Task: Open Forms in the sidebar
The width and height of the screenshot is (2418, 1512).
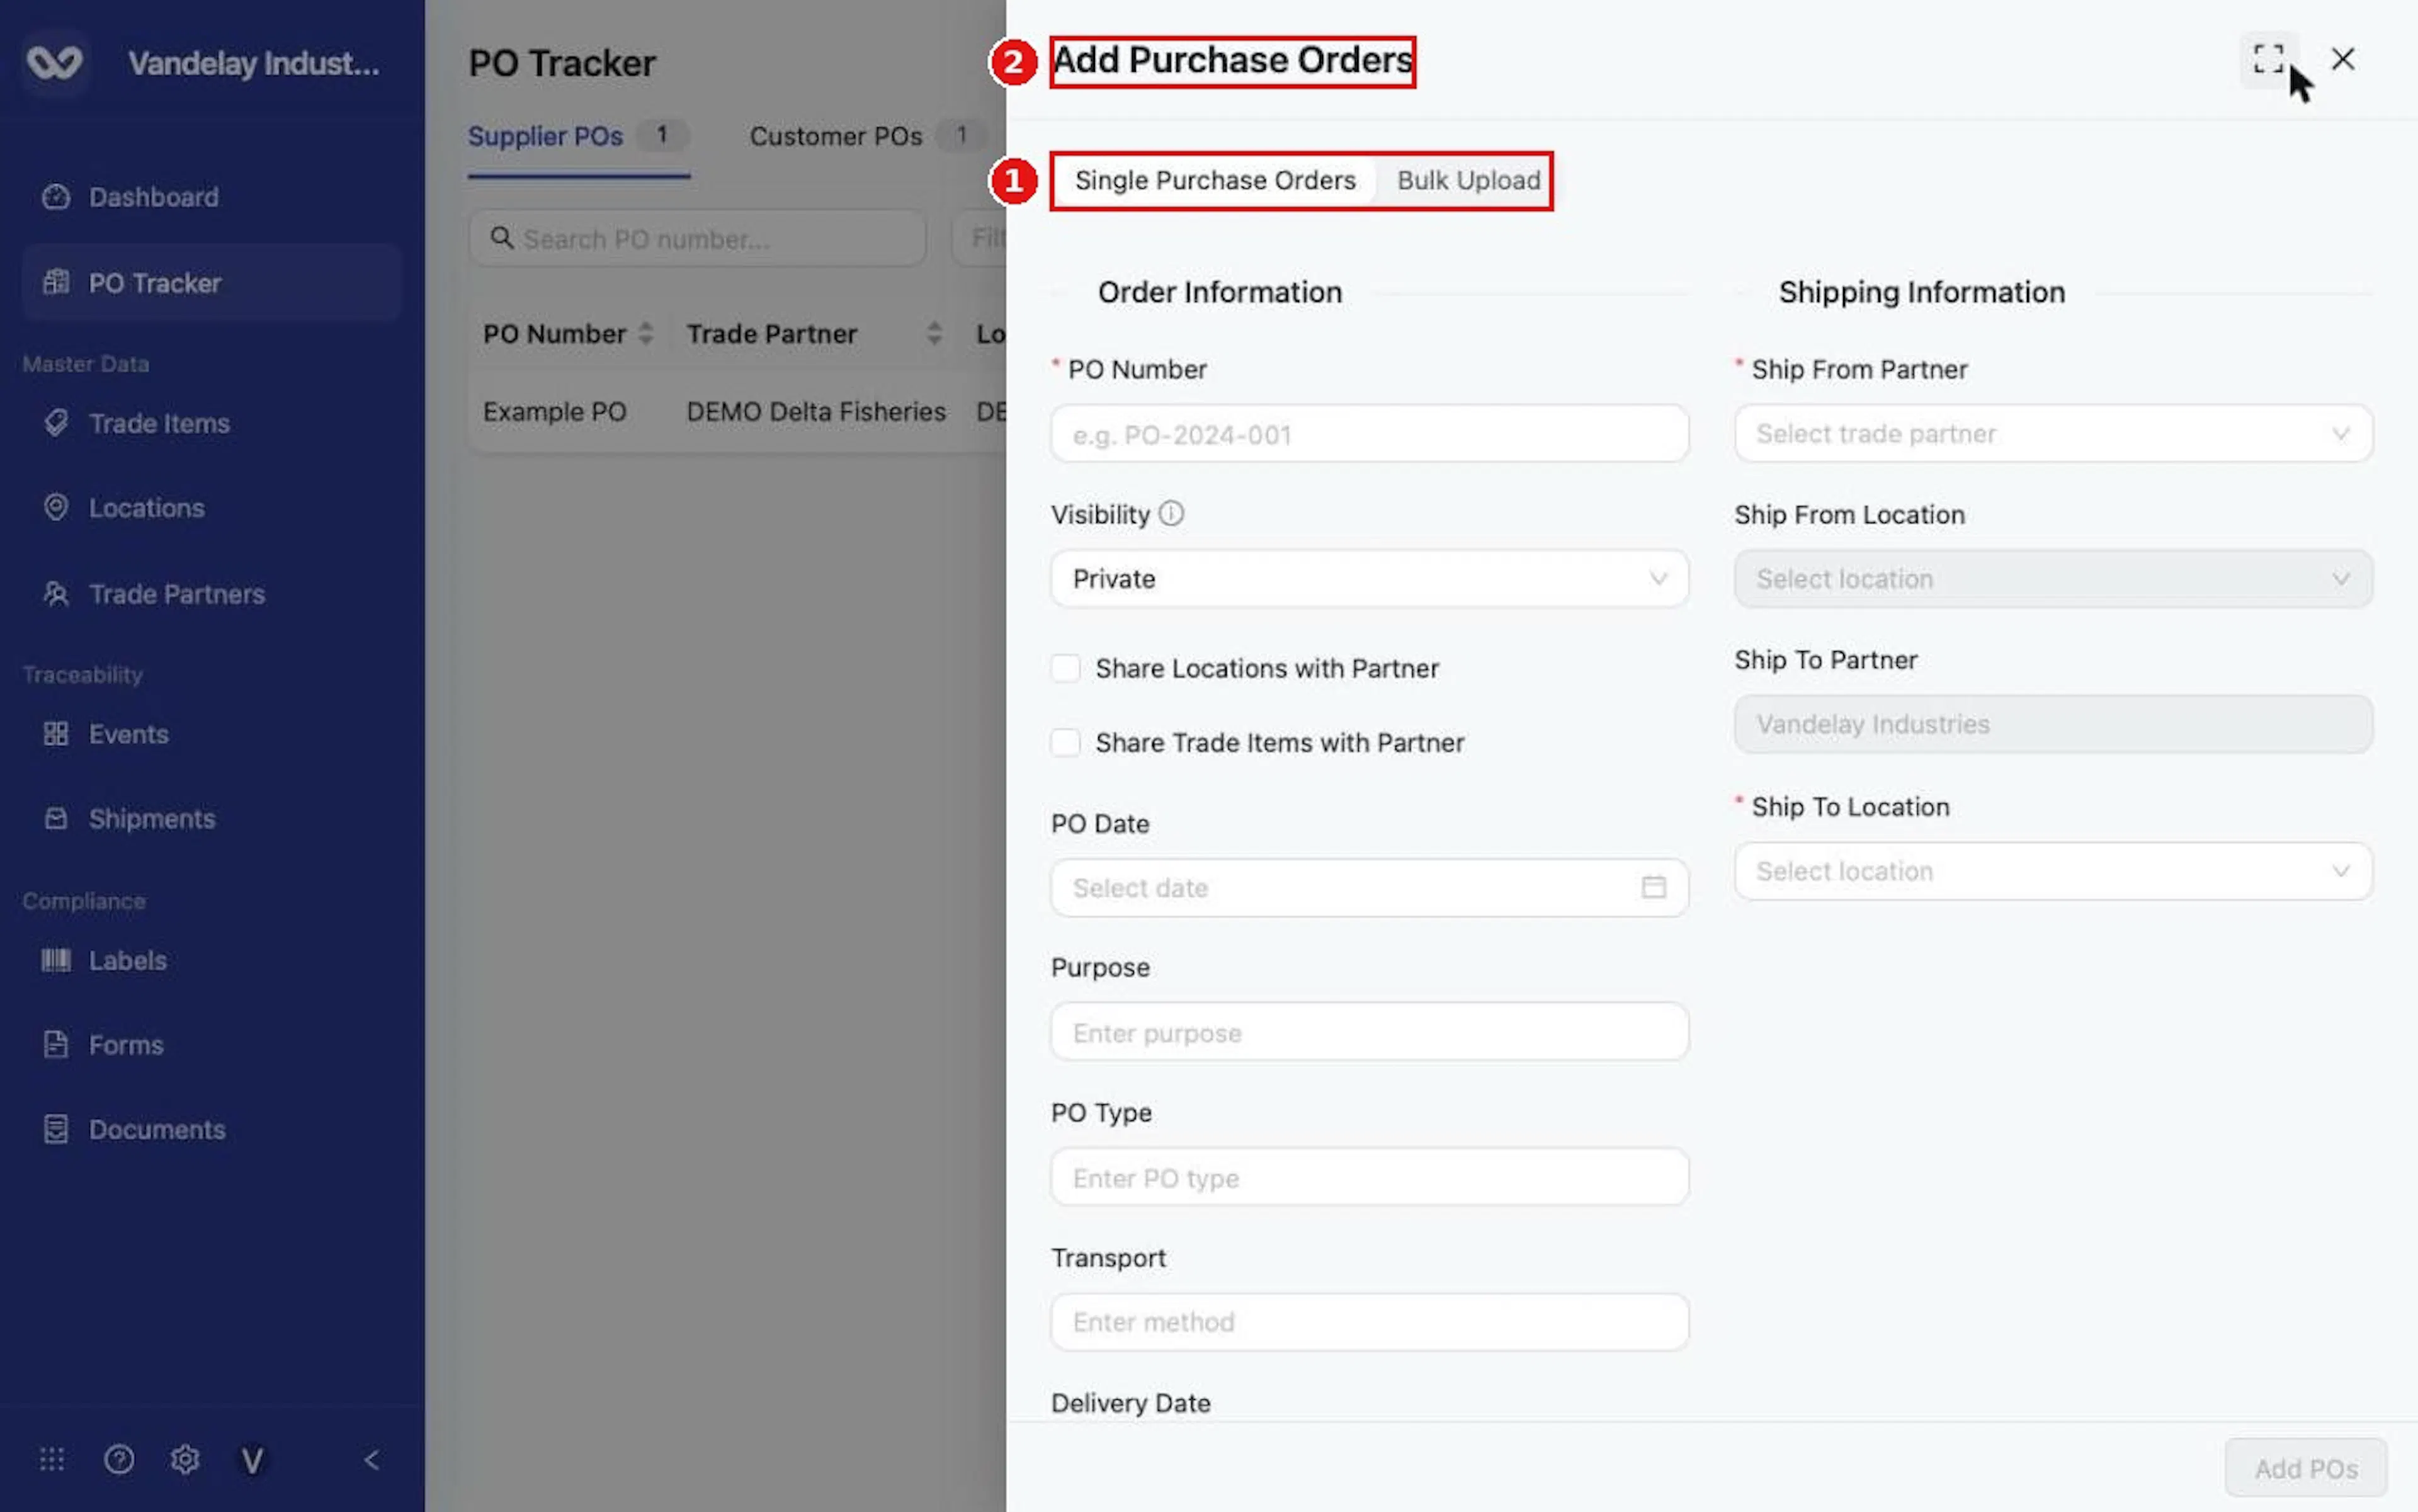Action: click(x=211, y=1045)
